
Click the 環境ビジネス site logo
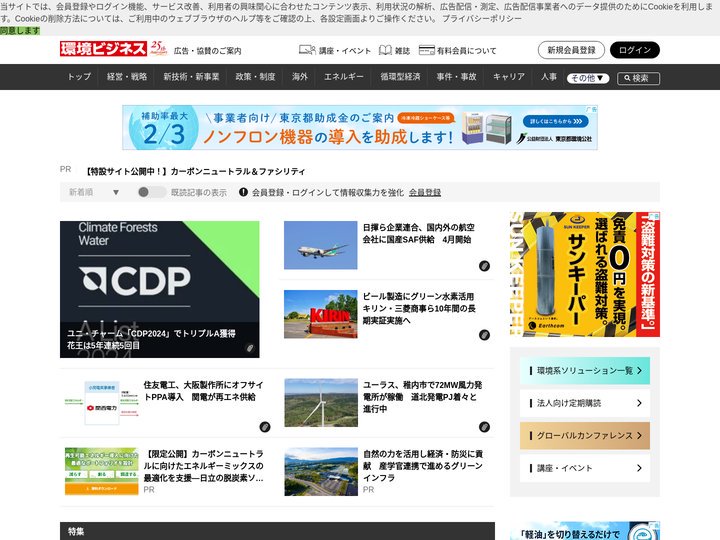[x=103, y=49]
